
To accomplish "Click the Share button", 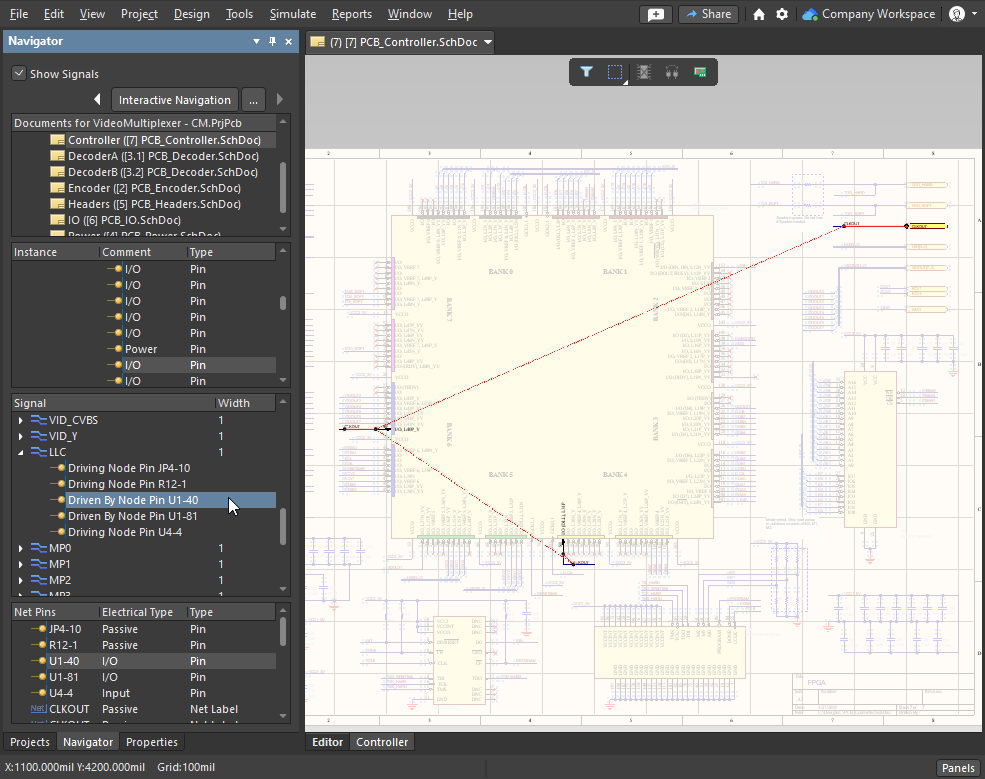I will click(708, 15).
